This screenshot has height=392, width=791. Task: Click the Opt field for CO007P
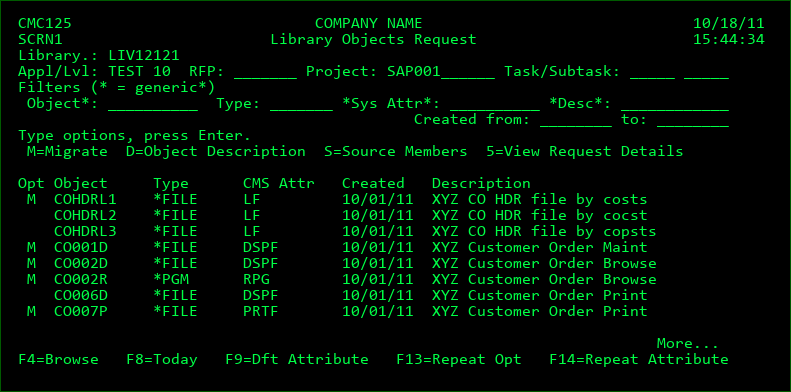pyautogui.click(x=31, y=312)
